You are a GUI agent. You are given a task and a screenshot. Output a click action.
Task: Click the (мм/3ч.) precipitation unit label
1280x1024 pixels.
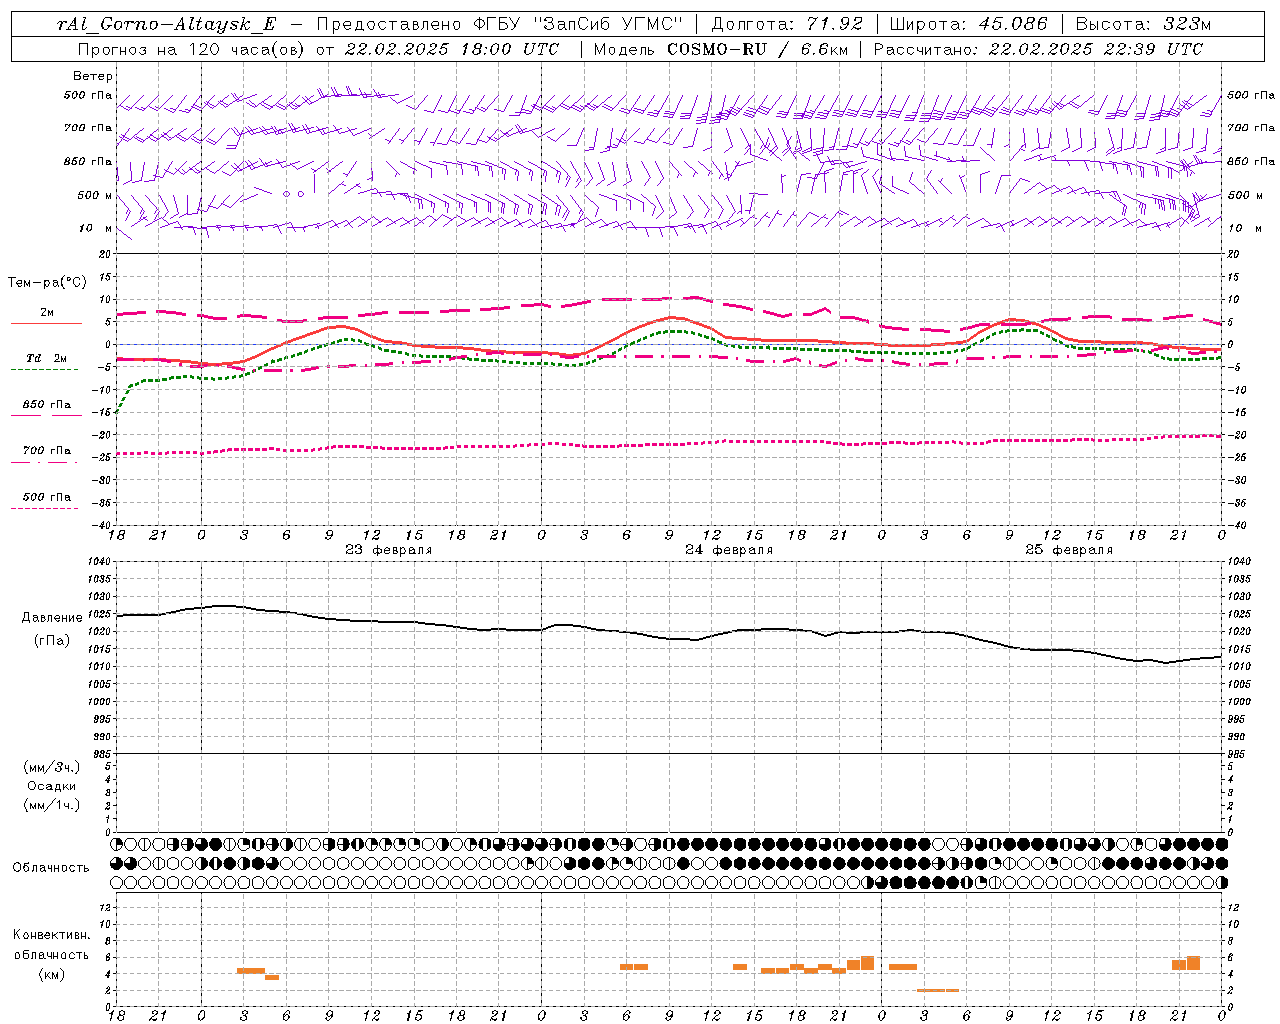52,768
